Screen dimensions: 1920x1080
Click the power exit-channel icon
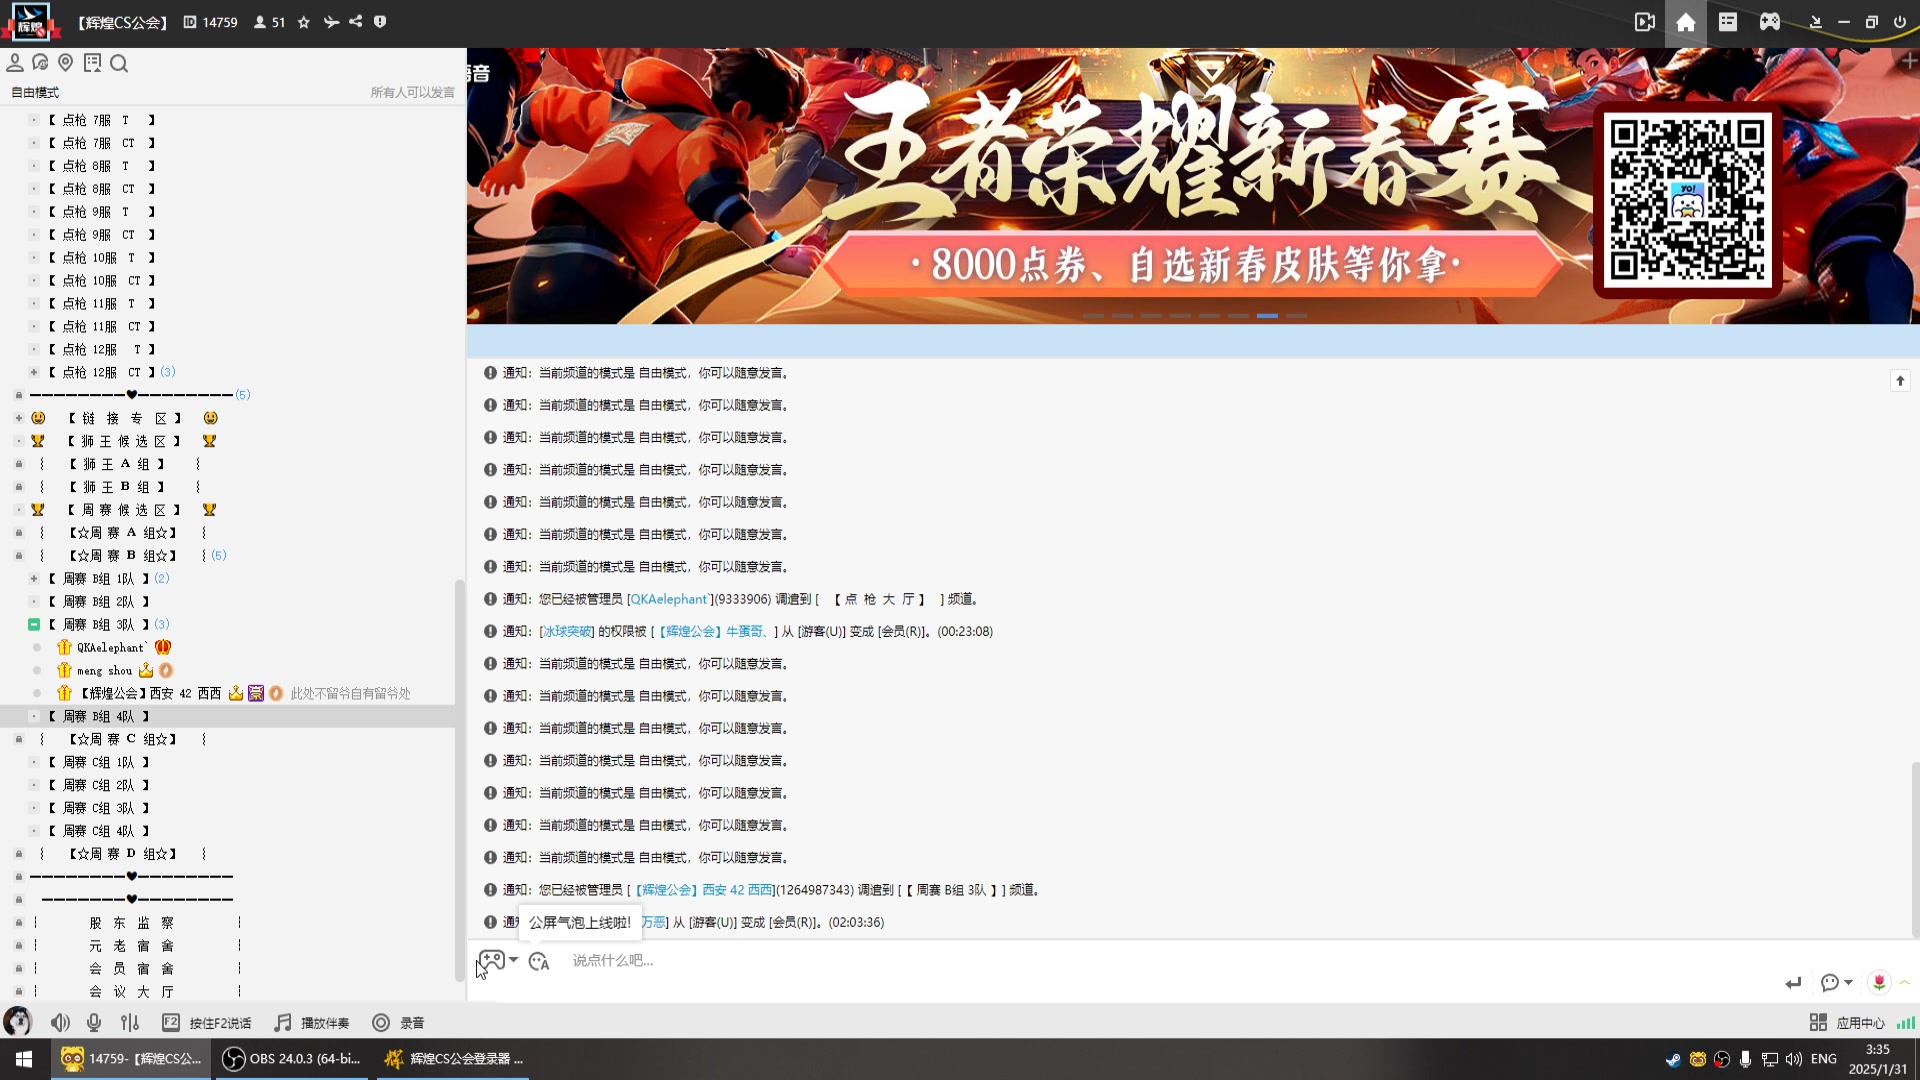coord(1900,22)
